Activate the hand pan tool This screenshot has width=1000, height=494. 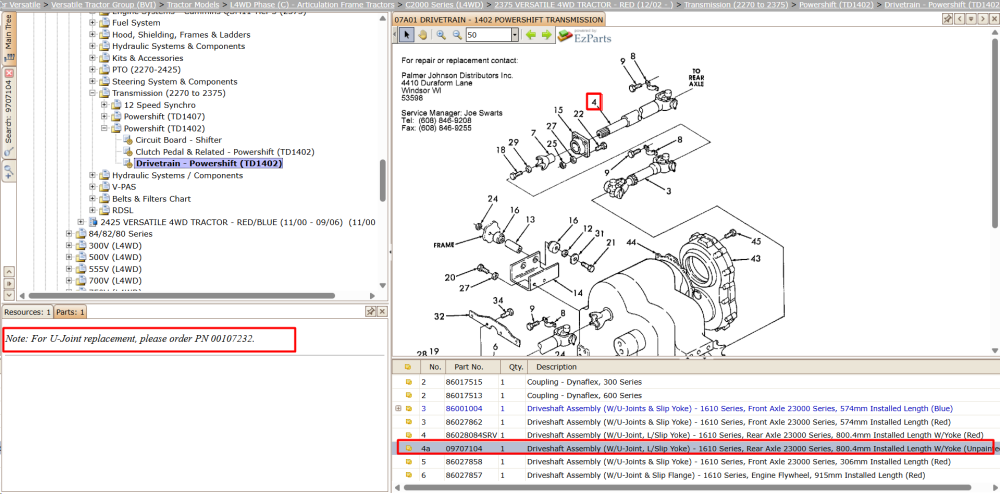pyautogui.click(x=422, y=35)
